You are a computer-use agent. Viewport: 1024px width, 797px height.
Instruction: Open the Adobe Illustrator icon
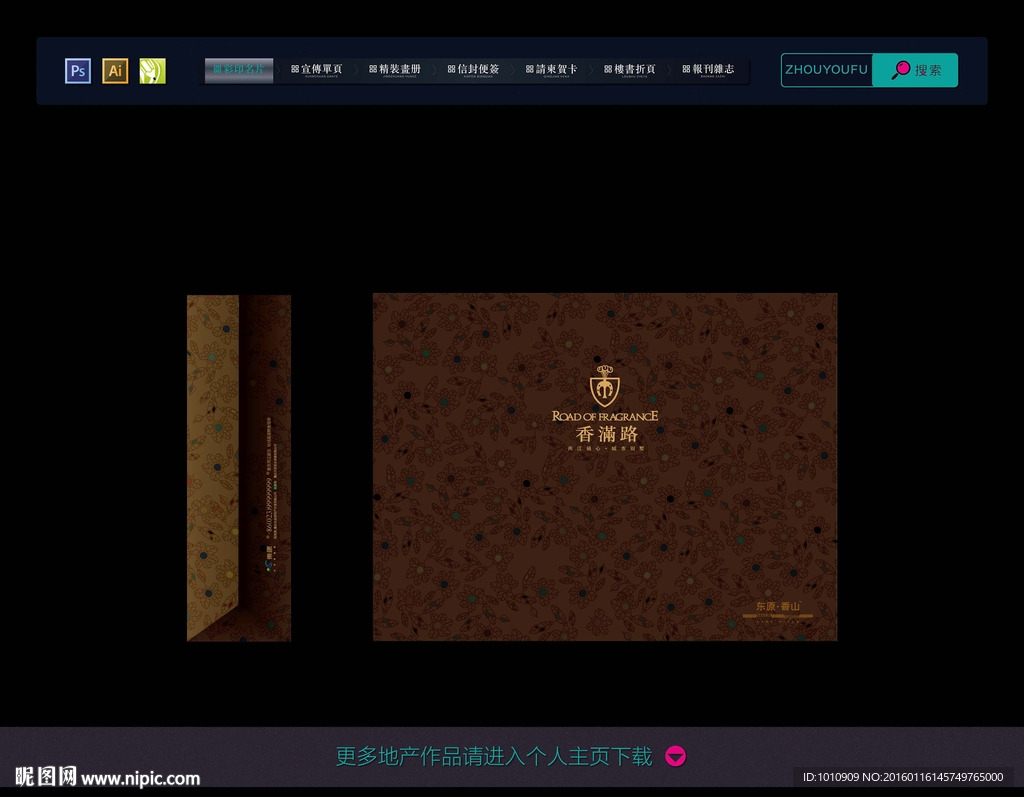[115, 70]
